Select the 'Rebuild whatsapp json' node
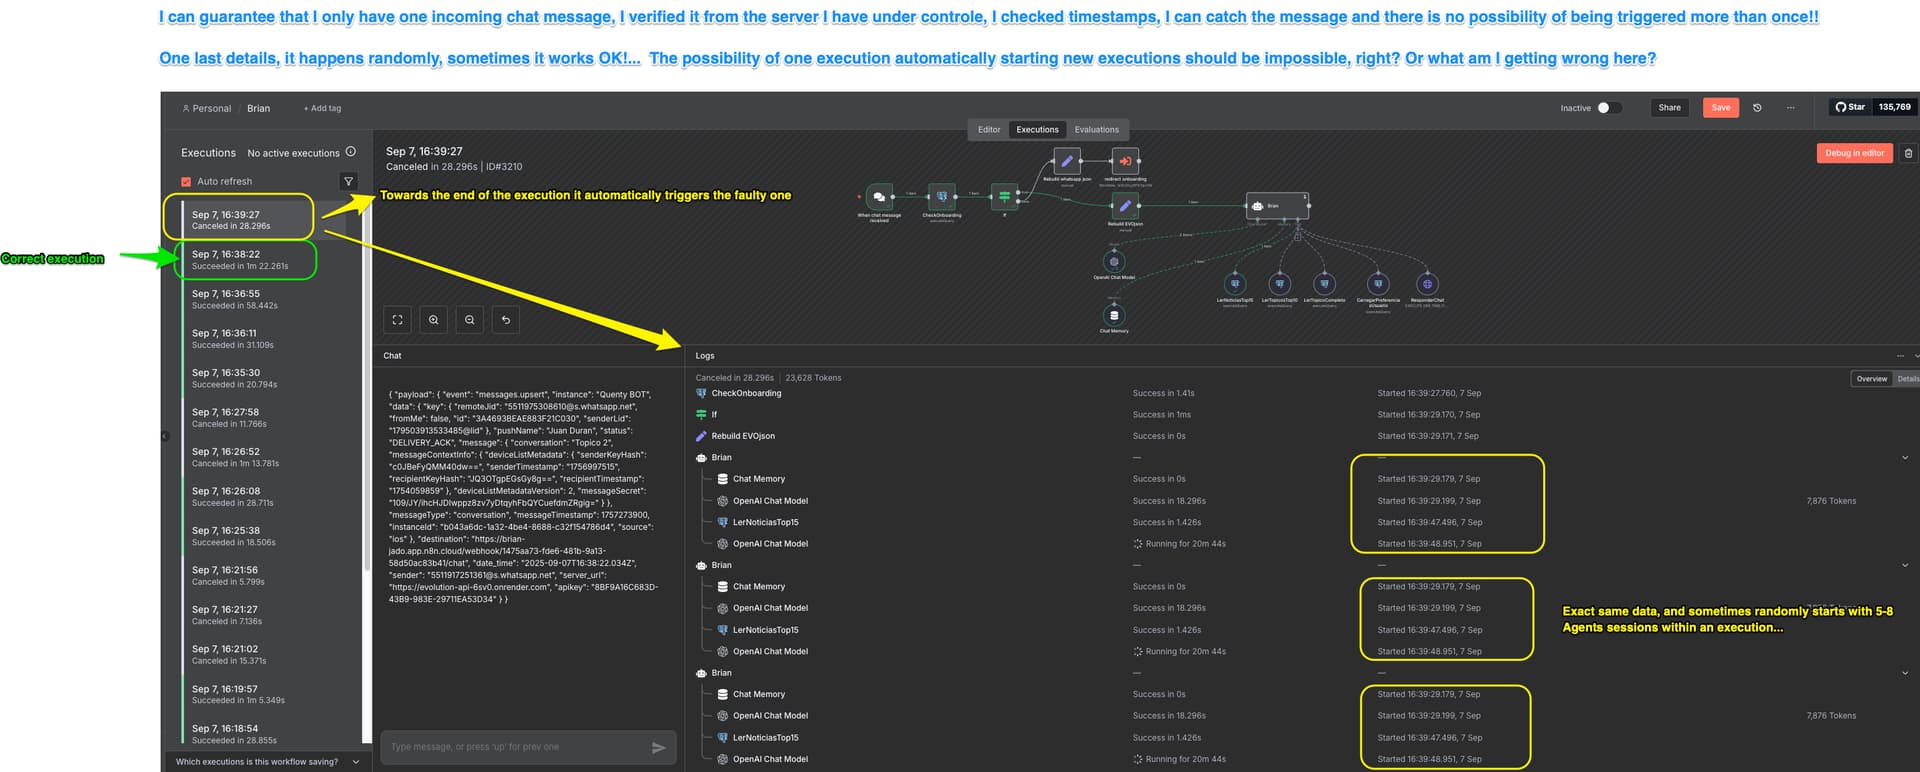This screenshot has height=772, width=1920. point(1067,161)
